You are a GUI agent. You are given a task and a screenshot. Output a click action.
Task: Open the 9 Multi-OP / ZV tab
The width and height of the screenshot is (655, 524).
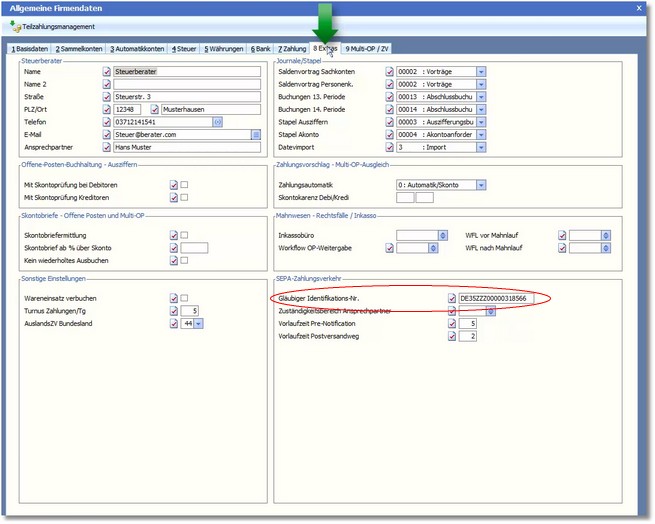pyautogui.click(x=370, y=48)
